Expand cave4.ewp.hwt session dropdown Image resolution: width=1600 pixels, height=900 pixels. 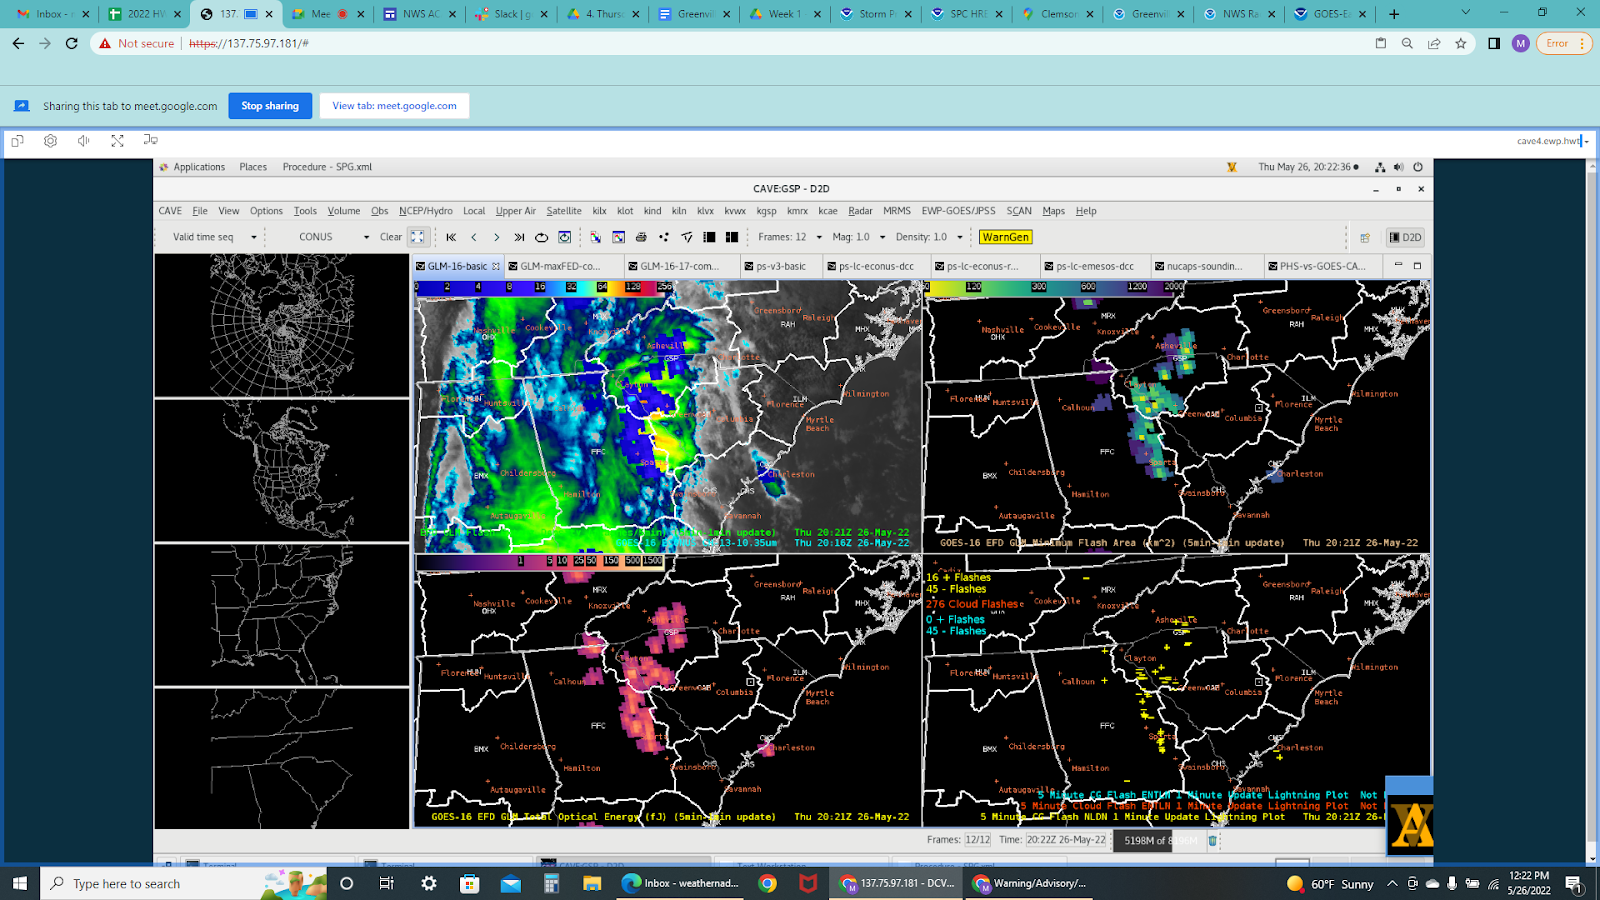(1587, 141)
